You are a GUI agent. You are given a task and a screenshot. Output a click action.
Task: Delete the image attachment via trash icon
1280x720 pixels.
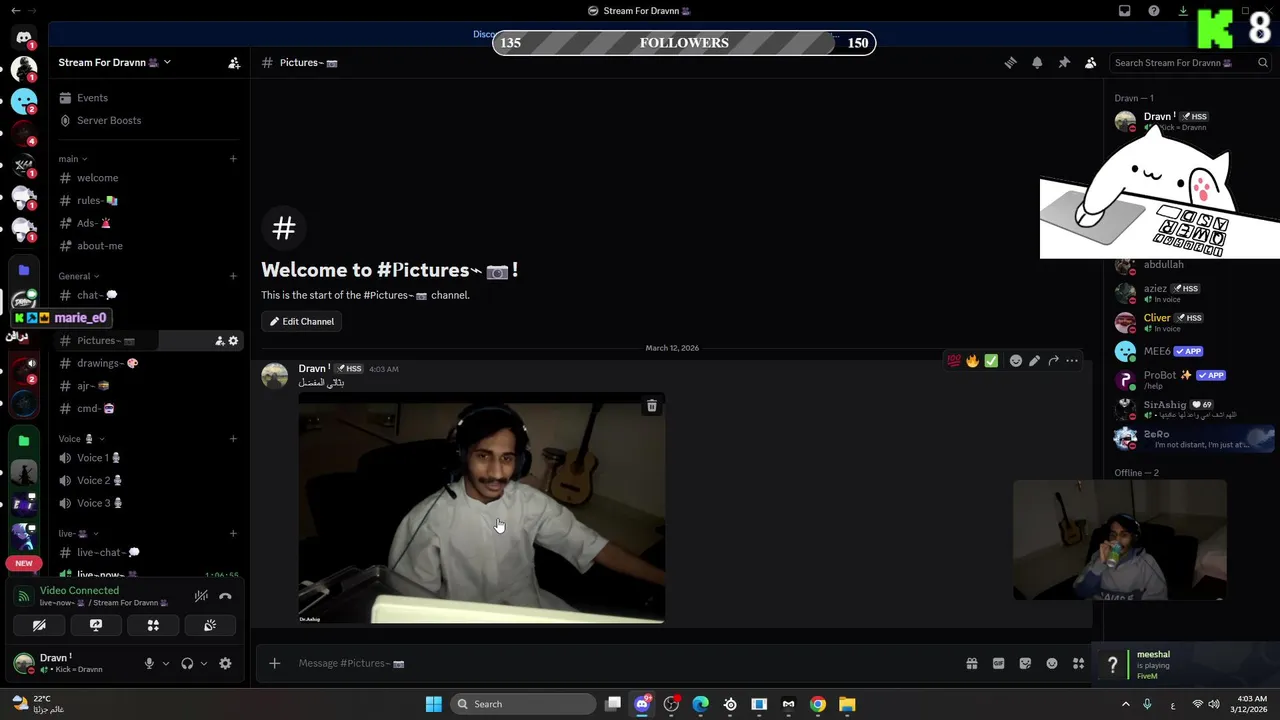click(652, 405)
